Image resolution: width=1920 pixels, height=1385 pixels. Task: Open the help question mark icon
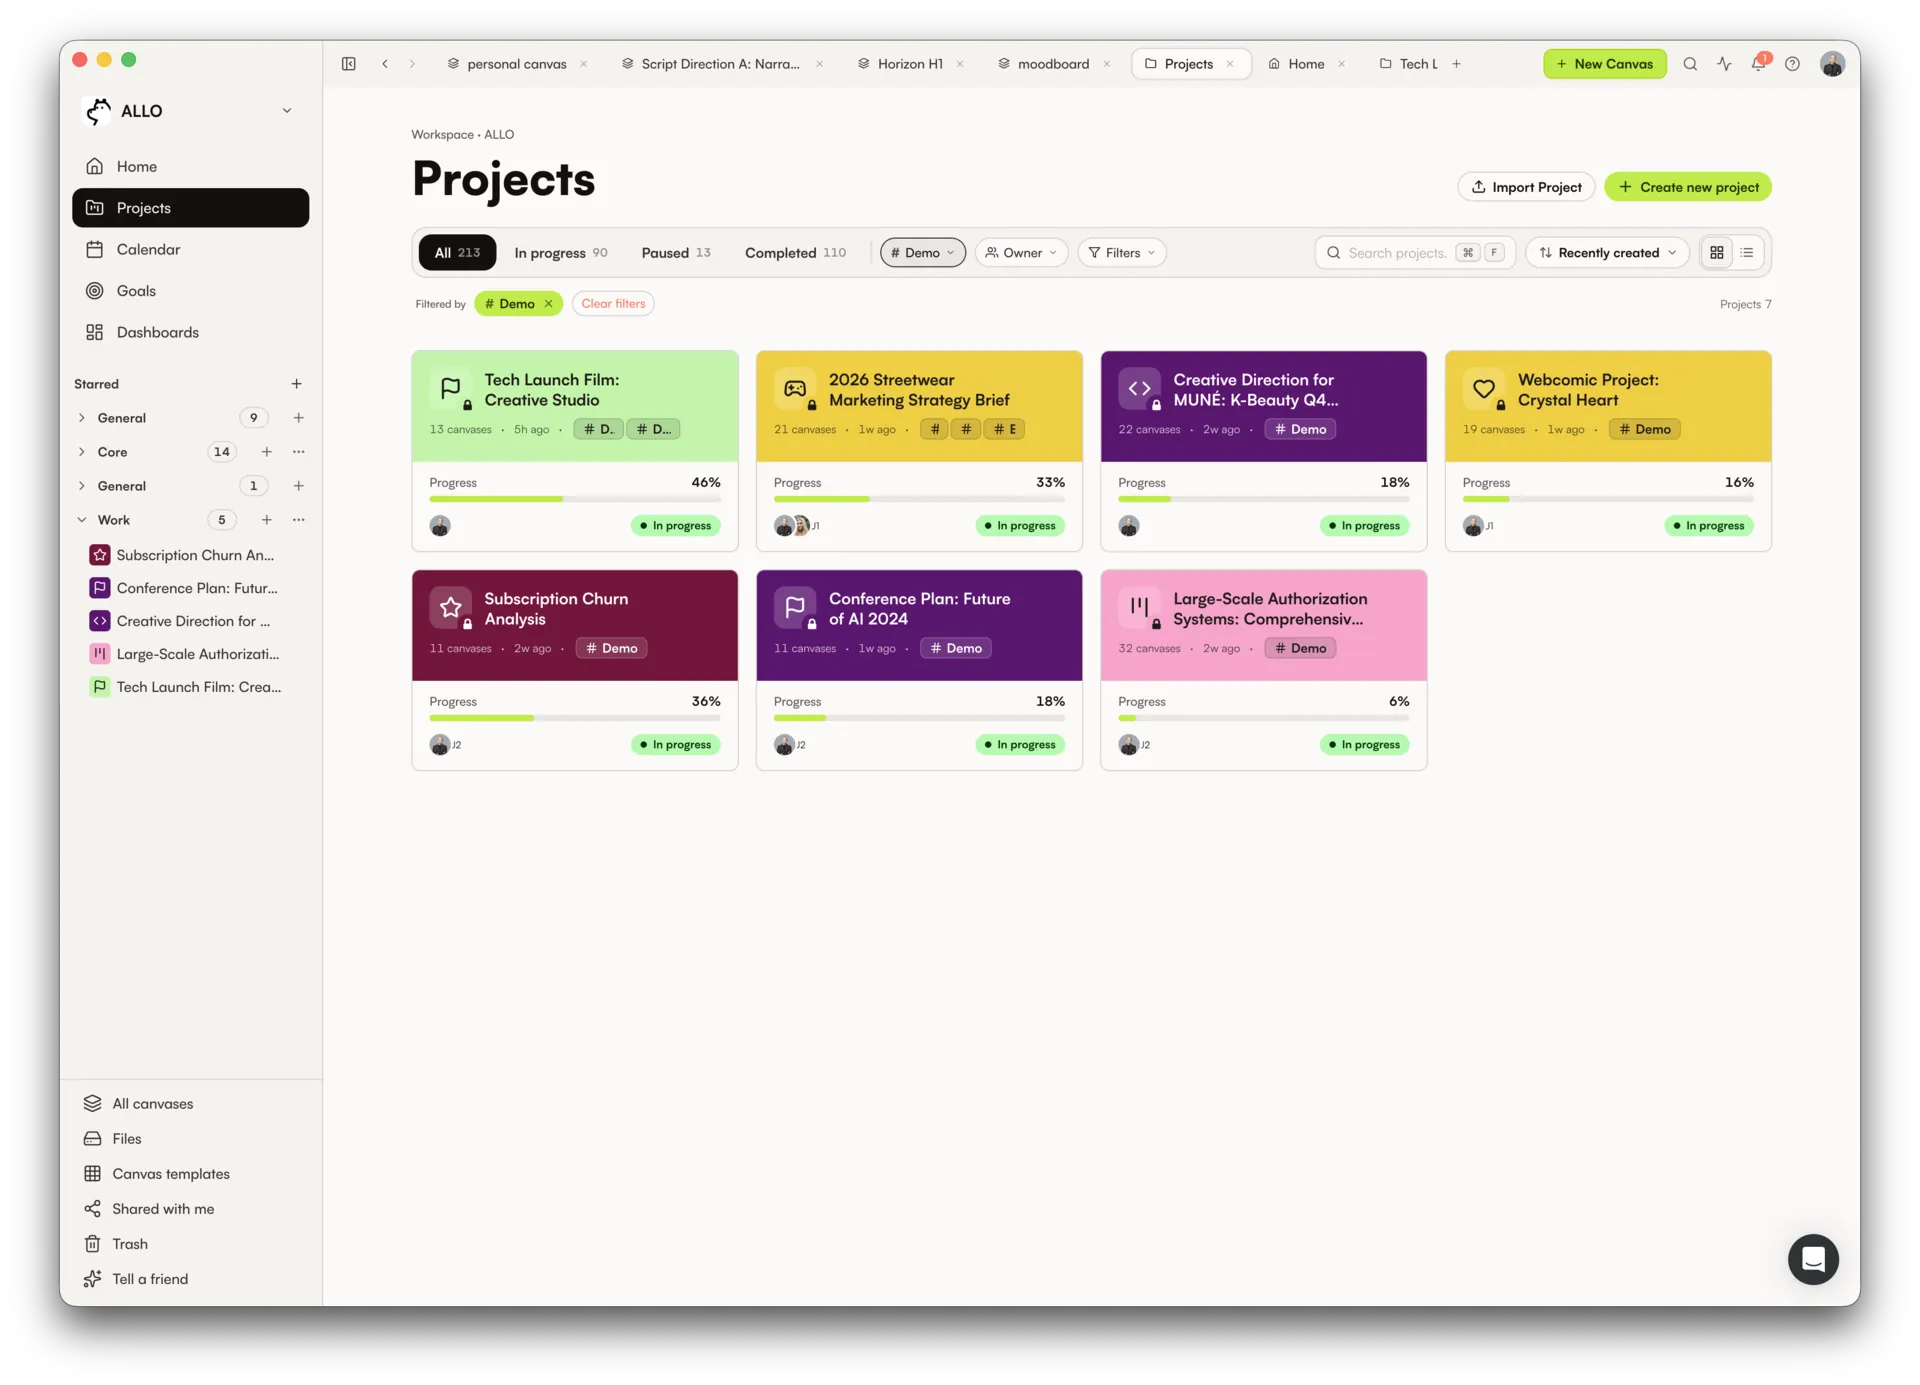point(1792,64)
